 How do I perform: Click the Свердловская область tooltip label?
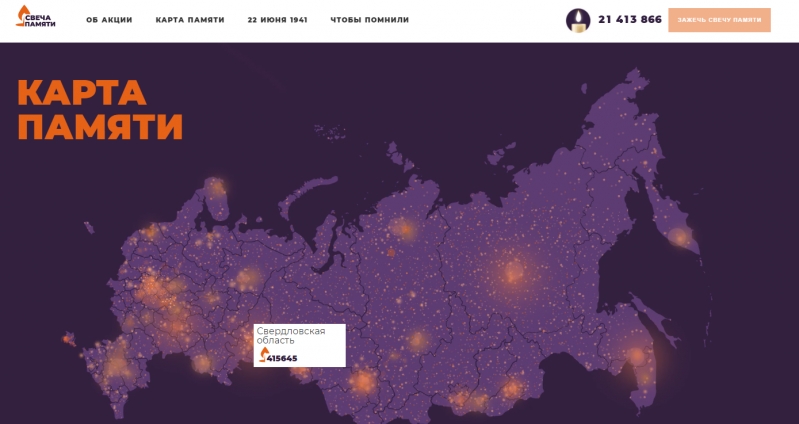290,335
